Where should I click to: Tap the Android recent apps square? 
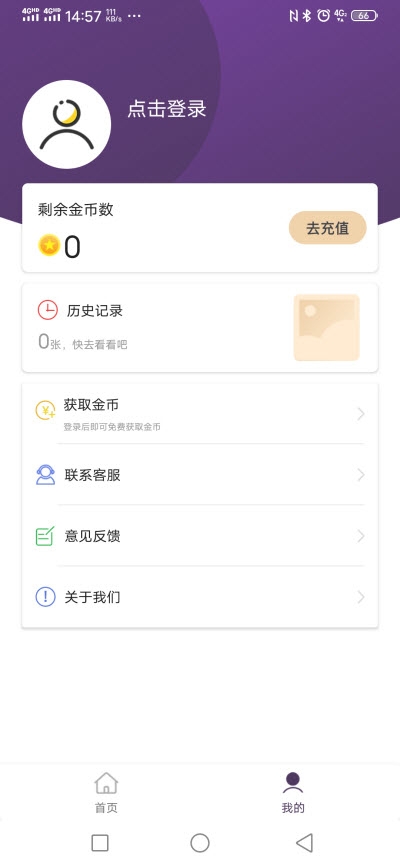99,843
